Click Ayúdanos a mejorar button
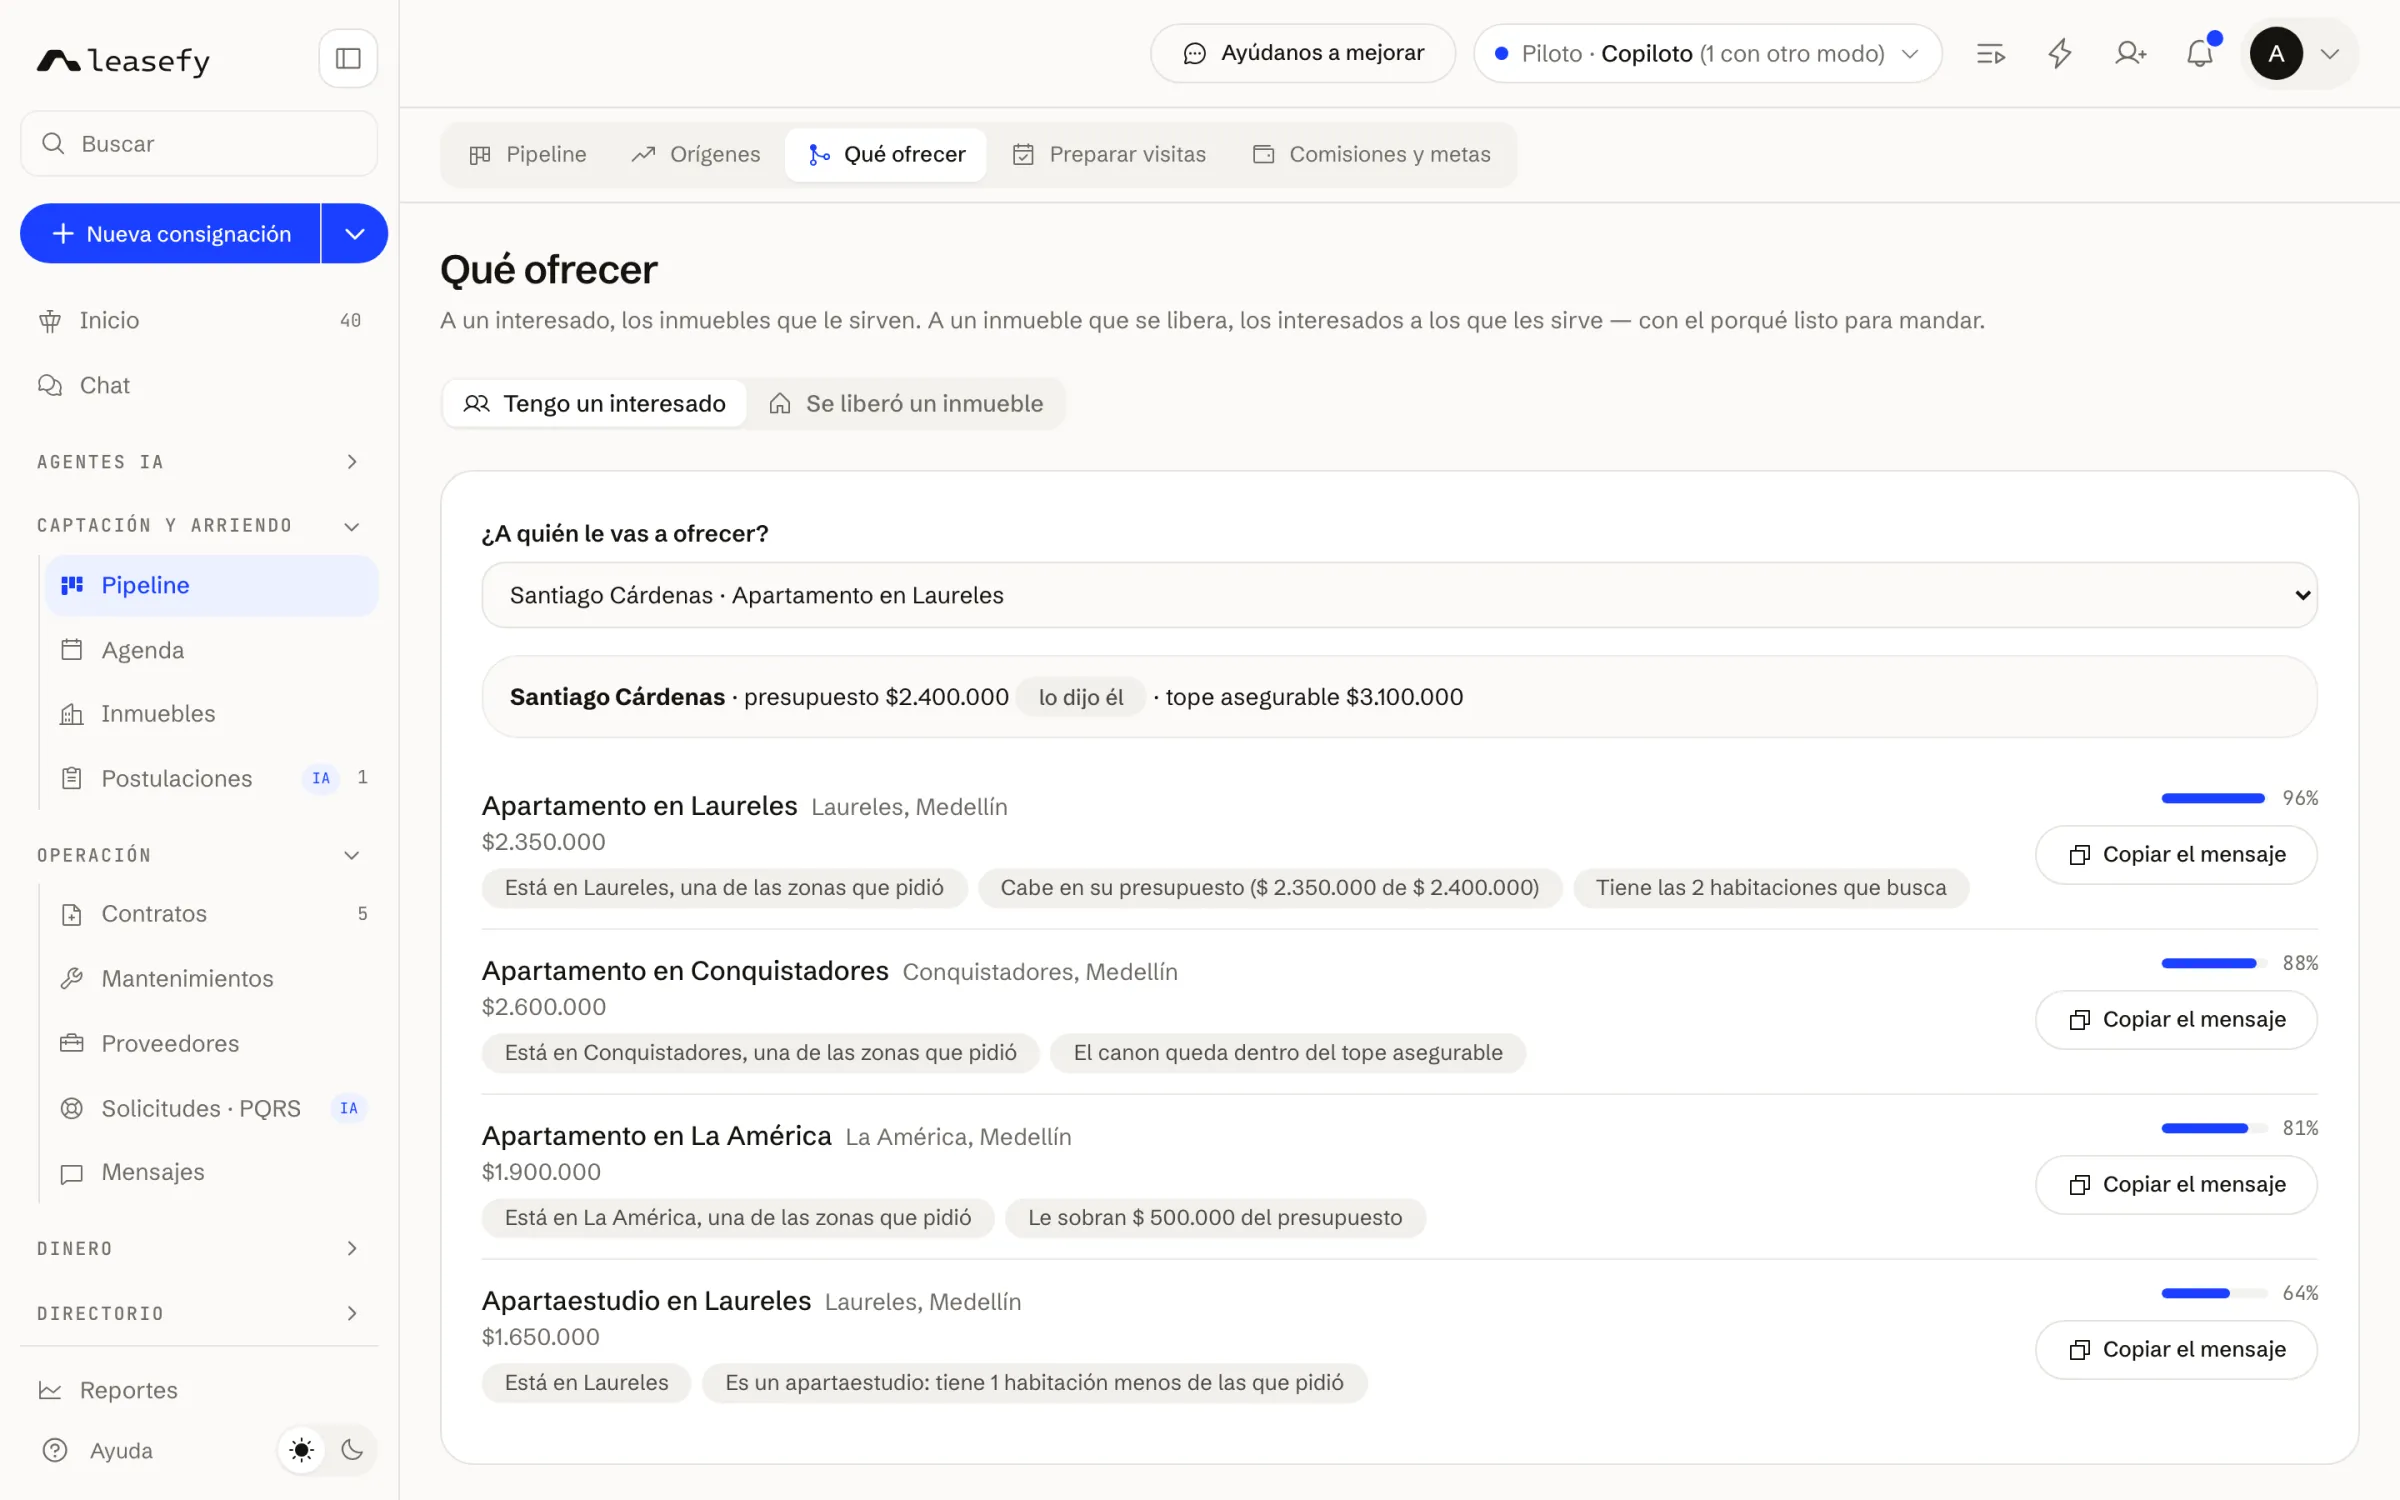 click(1303, 54)
